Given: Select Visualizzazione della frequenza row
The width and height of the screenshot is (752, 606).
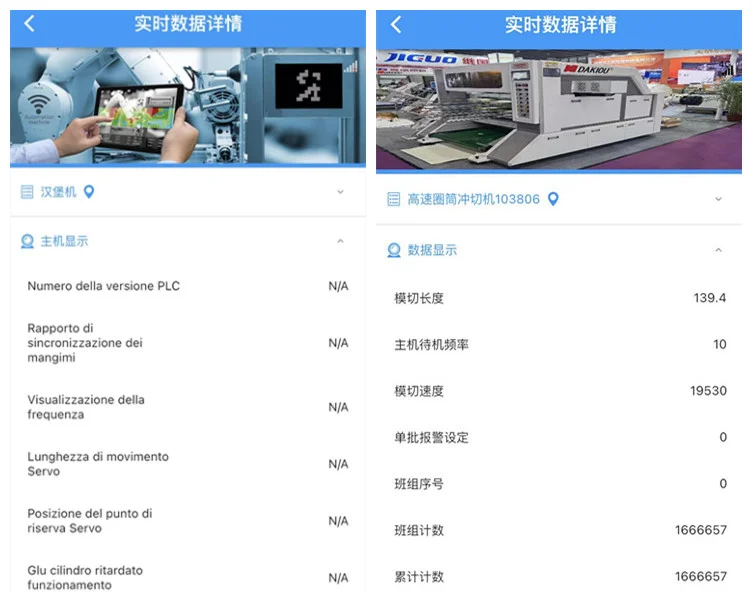Looking at the screenshot, I should 188,407.
